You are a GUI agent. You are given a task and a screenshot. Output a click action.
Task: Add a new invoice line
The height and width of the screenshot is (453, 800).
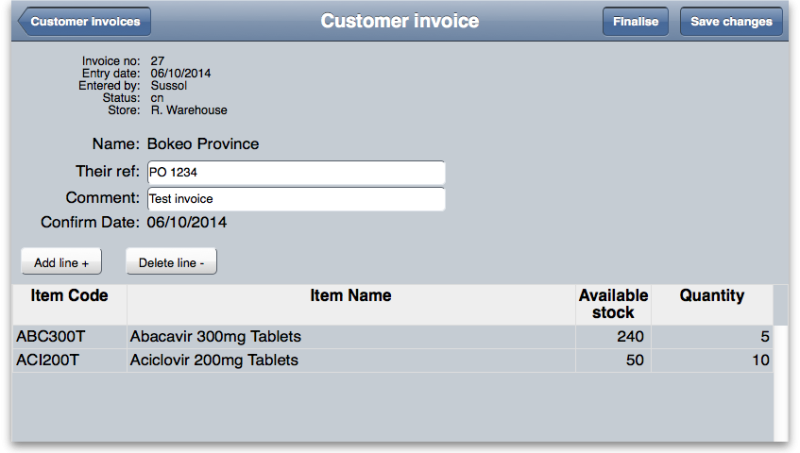click(x=61, y=262)
